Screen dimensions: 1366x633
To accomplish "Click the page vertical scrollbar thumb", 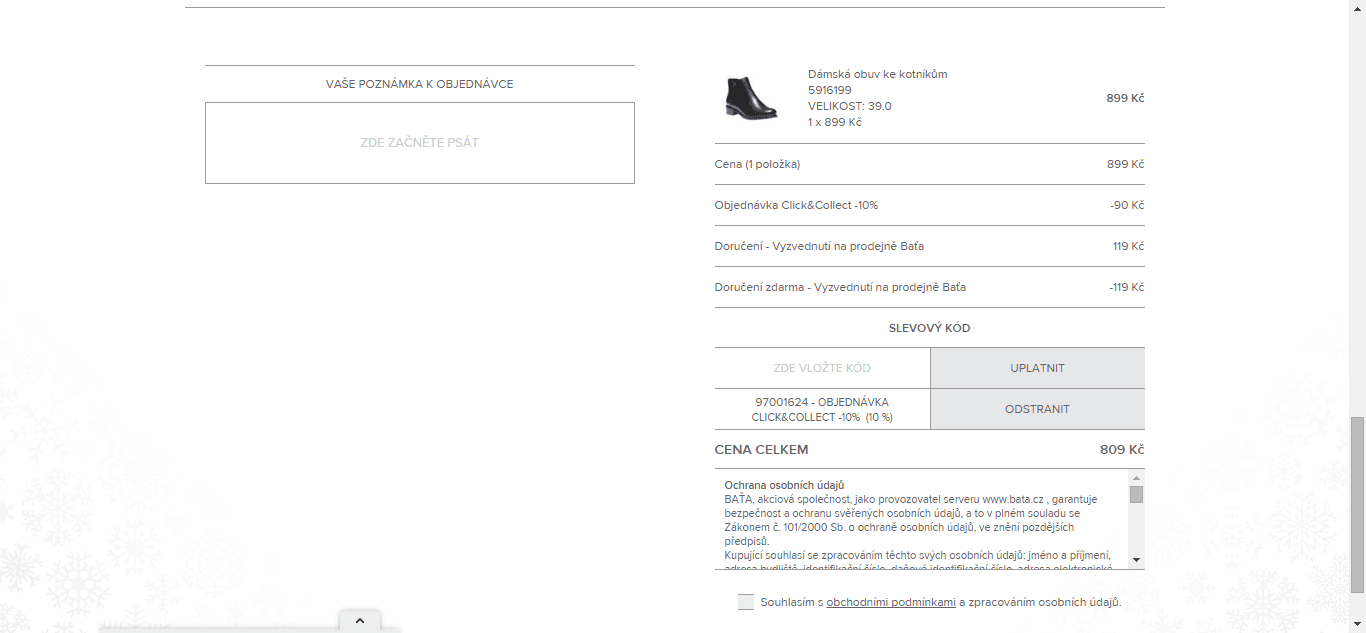I will [1357, 504].
